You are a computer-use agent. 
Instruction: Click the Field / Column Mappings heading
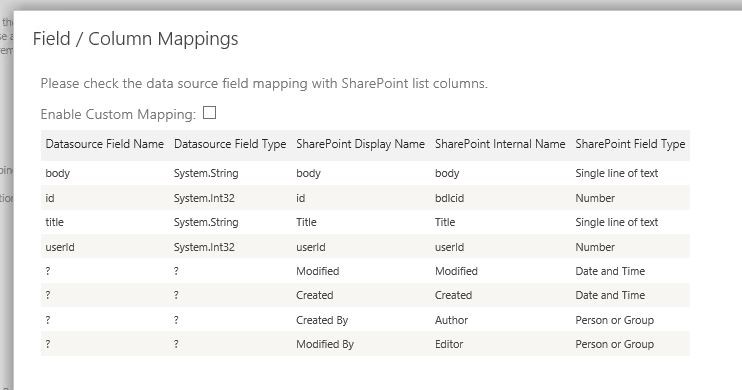pos(135,39)
